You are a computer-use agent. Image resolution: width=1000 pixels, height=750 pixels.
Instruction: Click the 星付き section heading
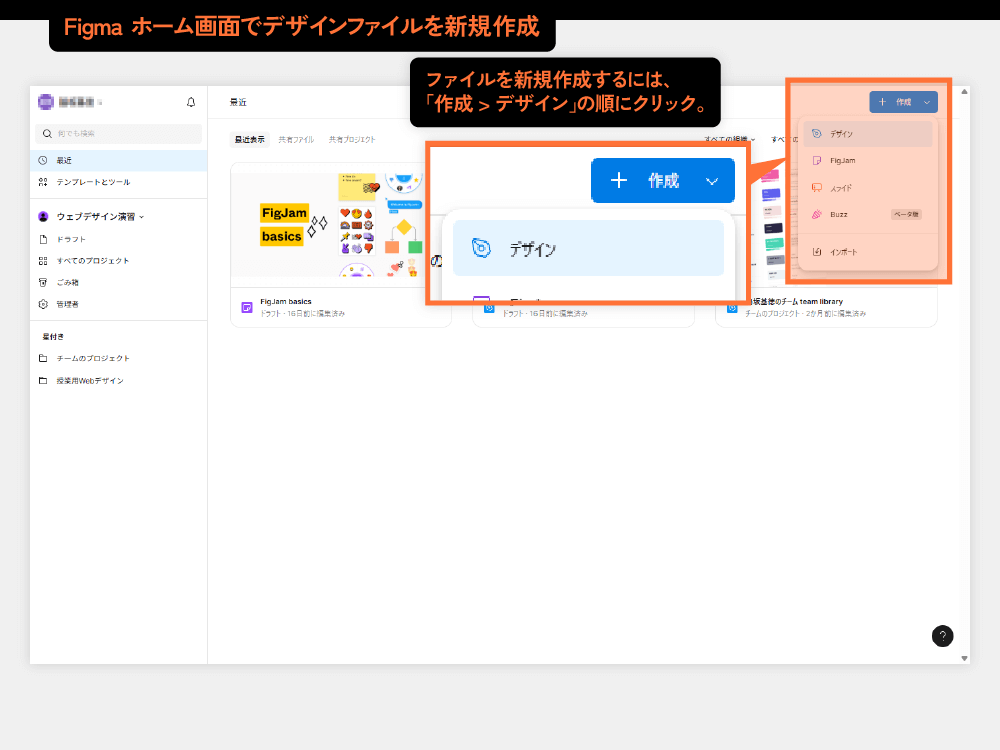(x=53, y=336)
